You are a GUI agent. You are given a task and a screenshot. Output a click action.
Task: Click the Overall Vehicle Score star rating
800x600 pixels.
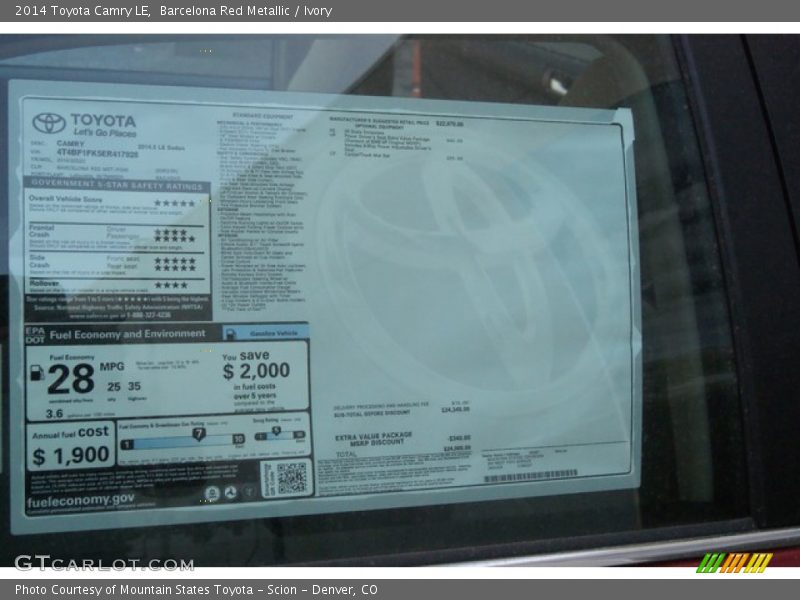coord(174,203)
